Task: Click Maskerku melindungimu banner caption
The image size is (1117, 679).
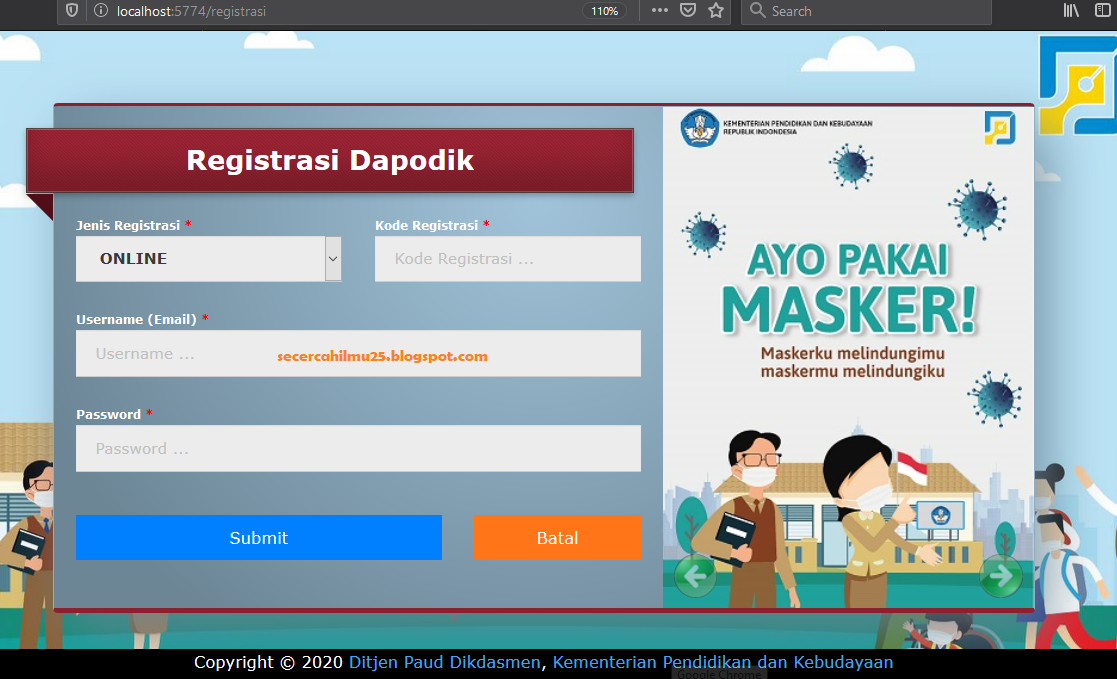Action: pyautogui.click(x=853, y=362)
